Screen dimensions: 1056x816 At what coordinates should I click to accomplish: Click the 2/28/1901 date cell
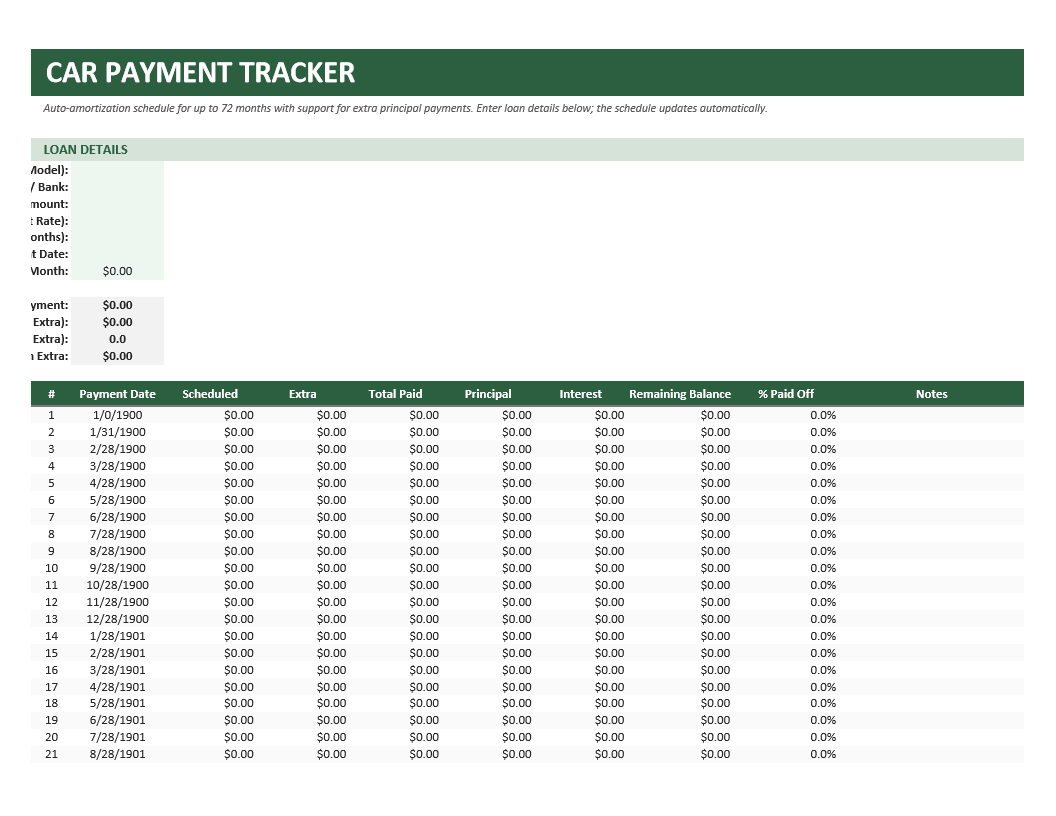(x=117, y=652)
